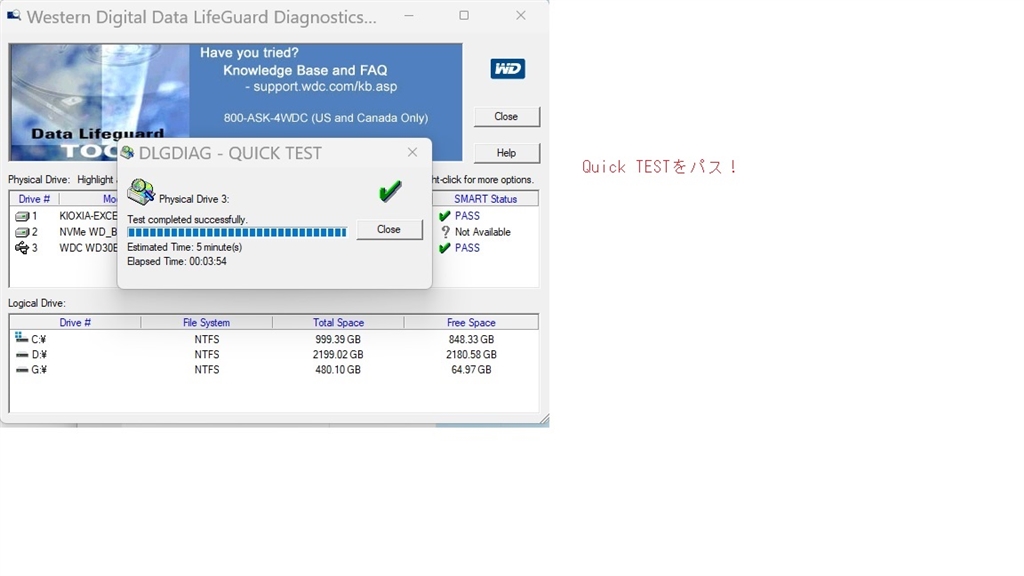Click the Quick Test progress bar
Viewport: 1024px width, 576px height.
coord(236,232)
